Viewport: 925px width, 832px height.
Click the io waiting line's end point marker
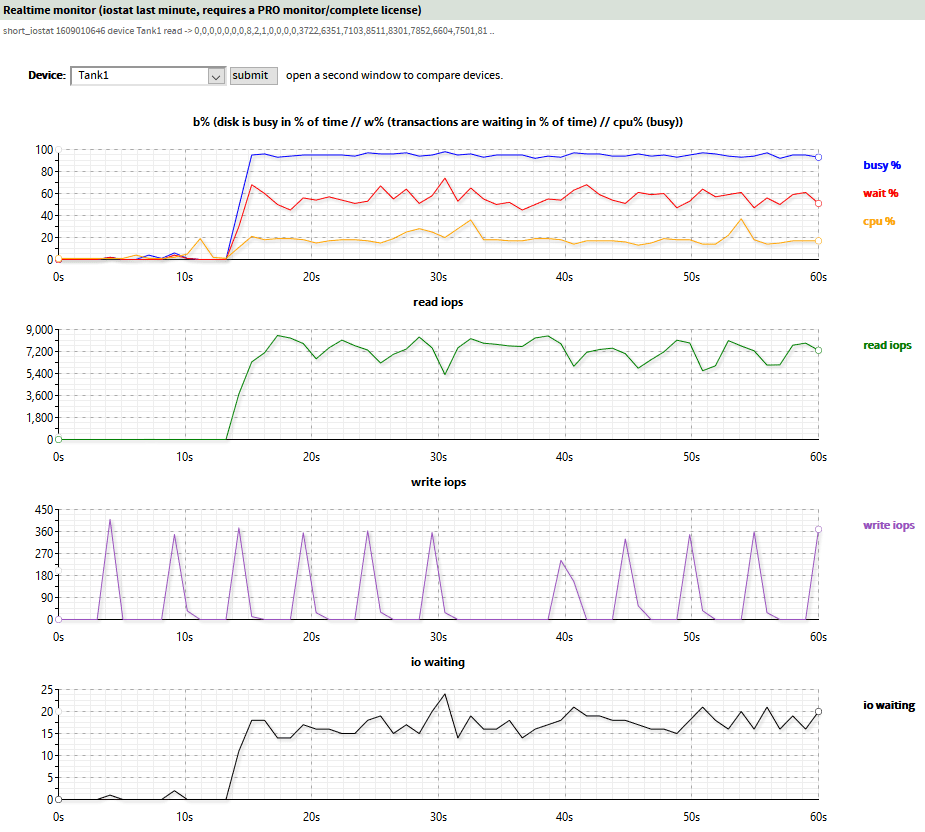[818, 712]
